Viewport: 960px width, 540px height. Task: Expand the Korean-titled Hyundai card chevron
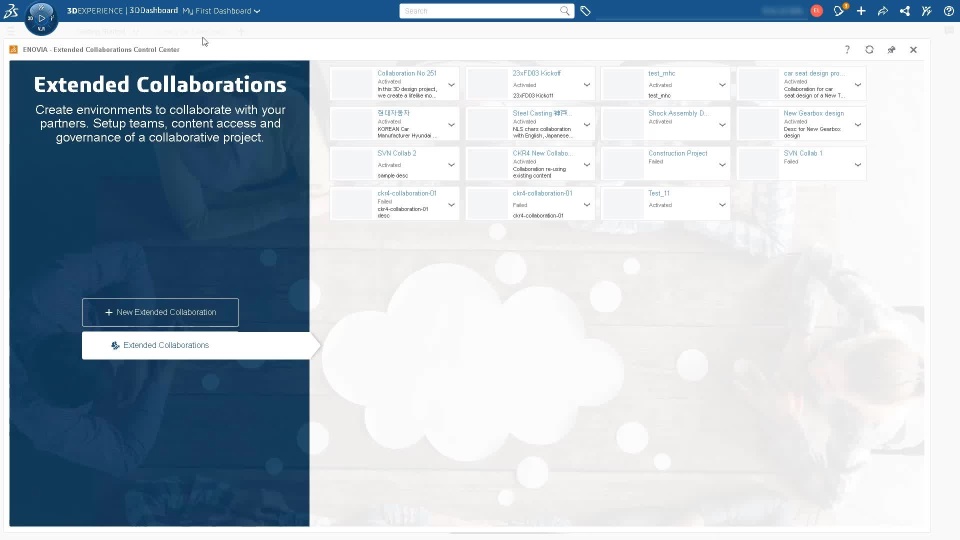[451, 125]
